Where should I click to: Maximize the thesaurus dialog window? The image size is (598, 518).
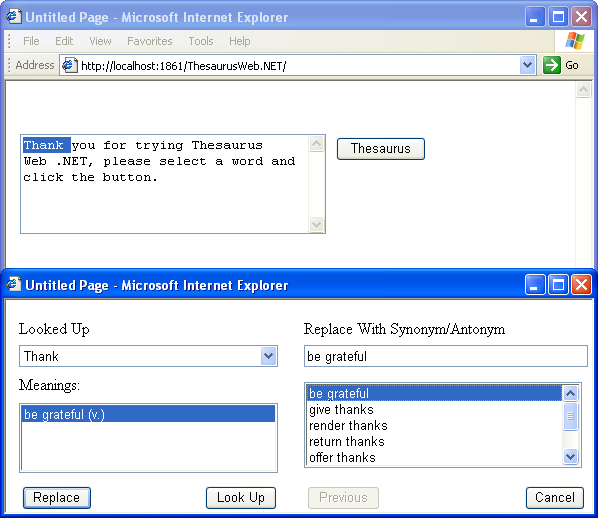point(558,285)
